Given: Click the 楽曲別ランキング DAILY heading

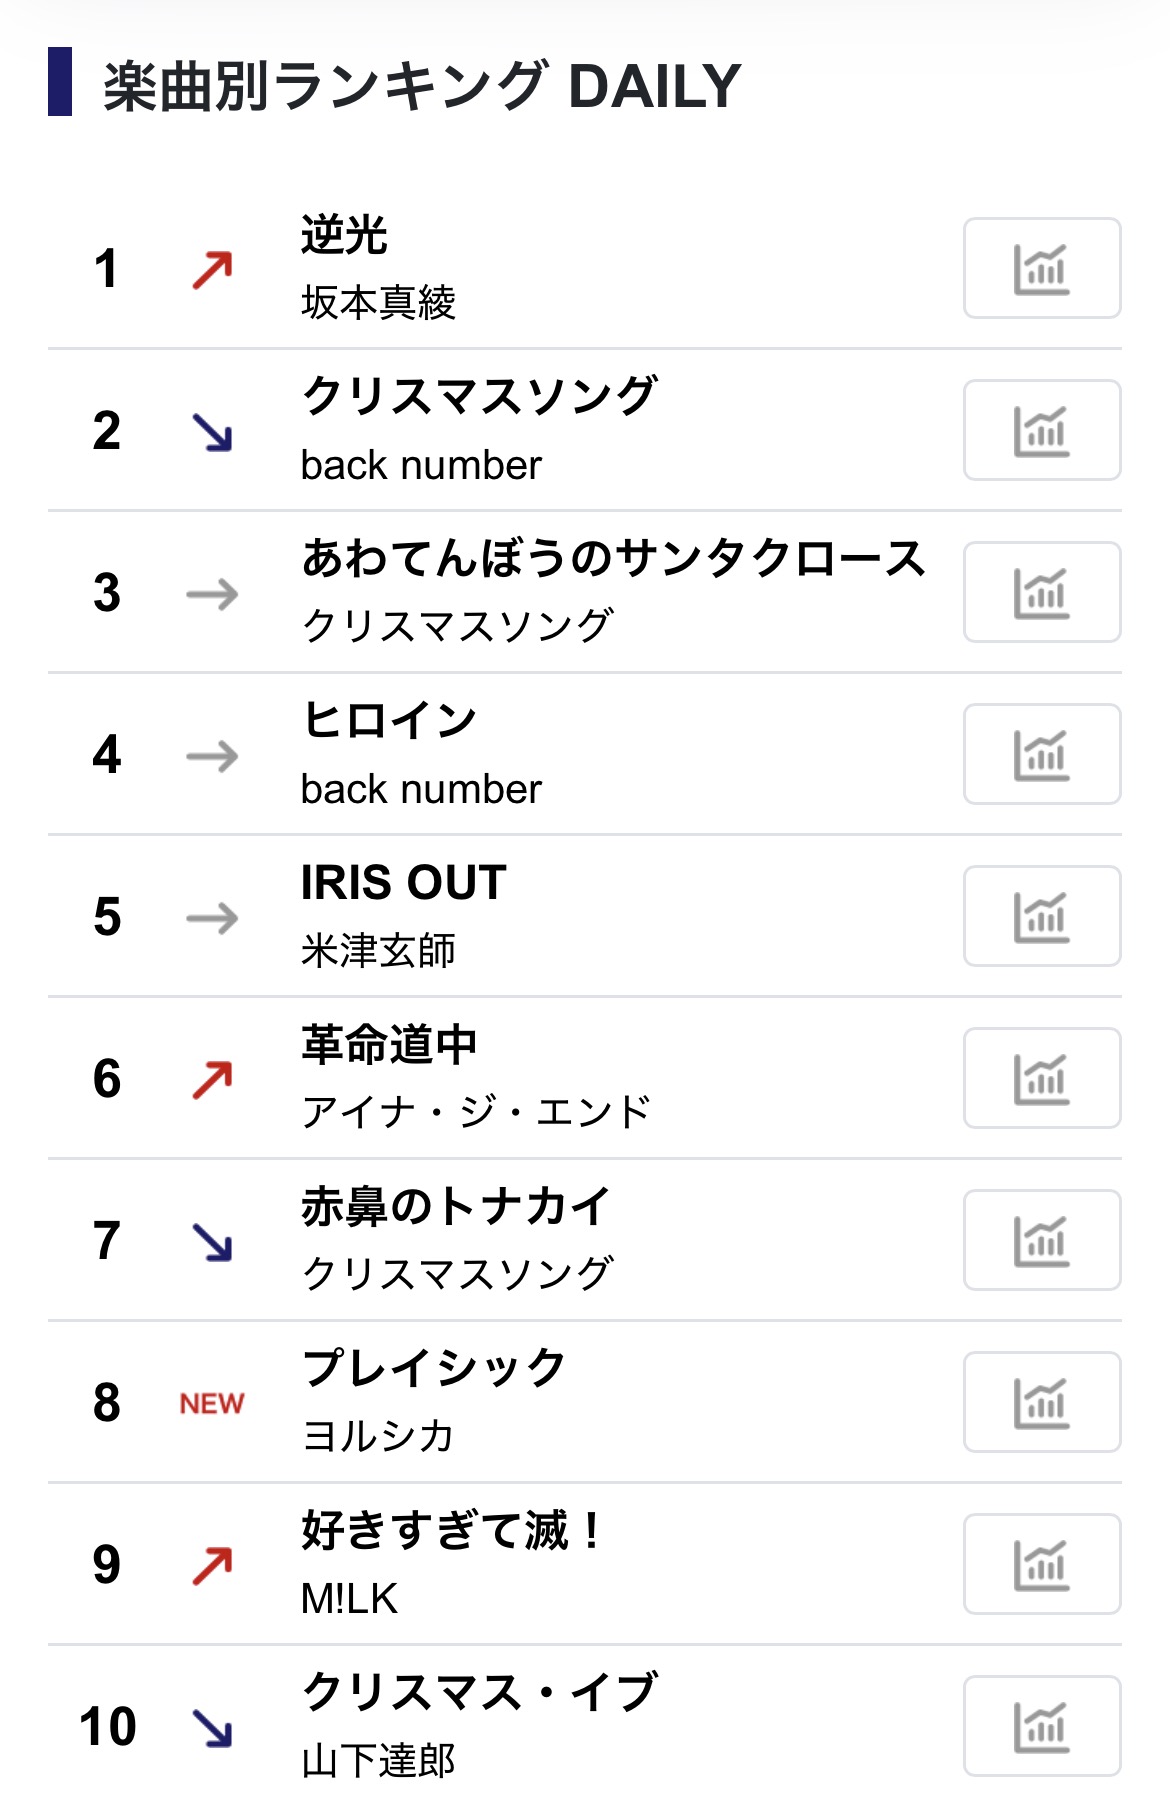Looking at the screenshot, I should point(421,86).
